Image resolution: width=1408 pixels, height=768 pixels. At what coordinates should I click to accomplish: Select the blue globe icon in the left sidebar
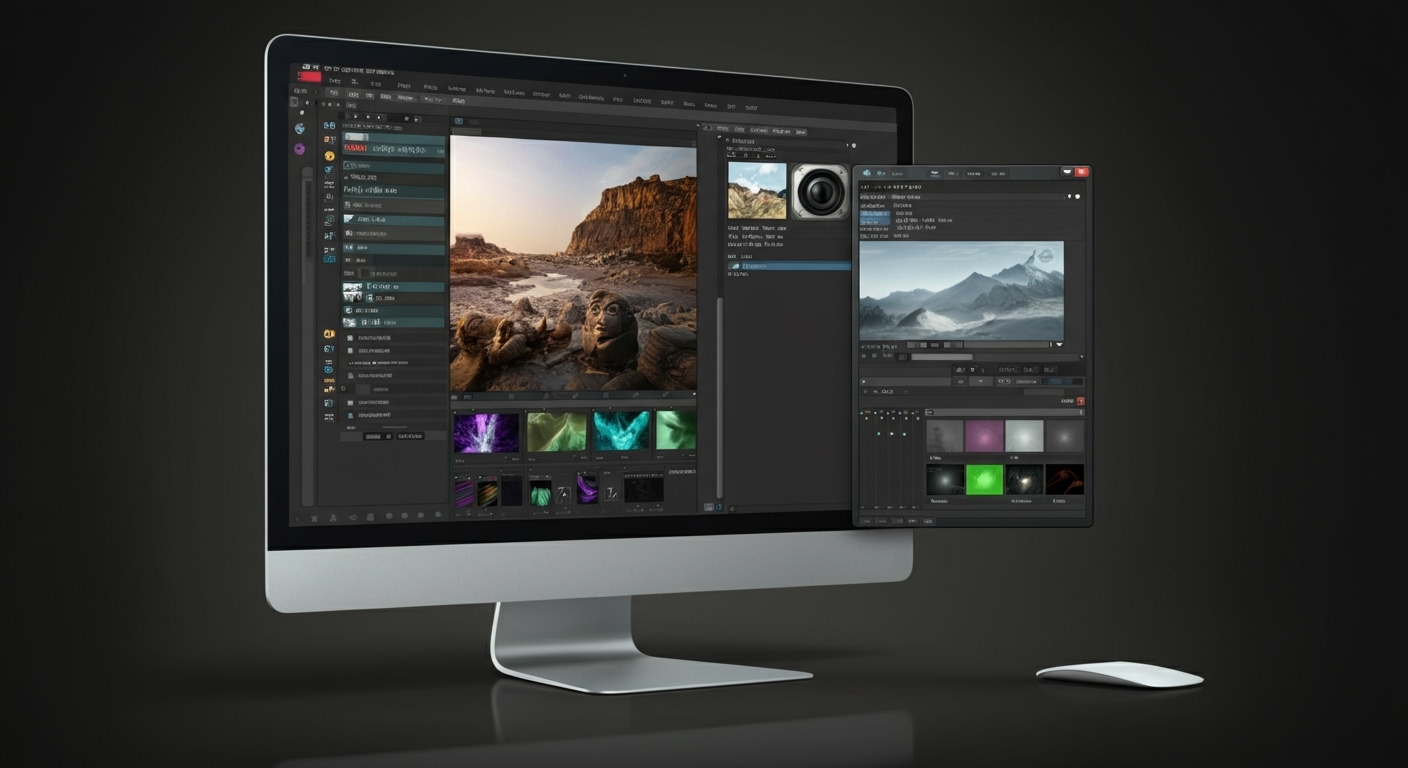pos(297,126)
